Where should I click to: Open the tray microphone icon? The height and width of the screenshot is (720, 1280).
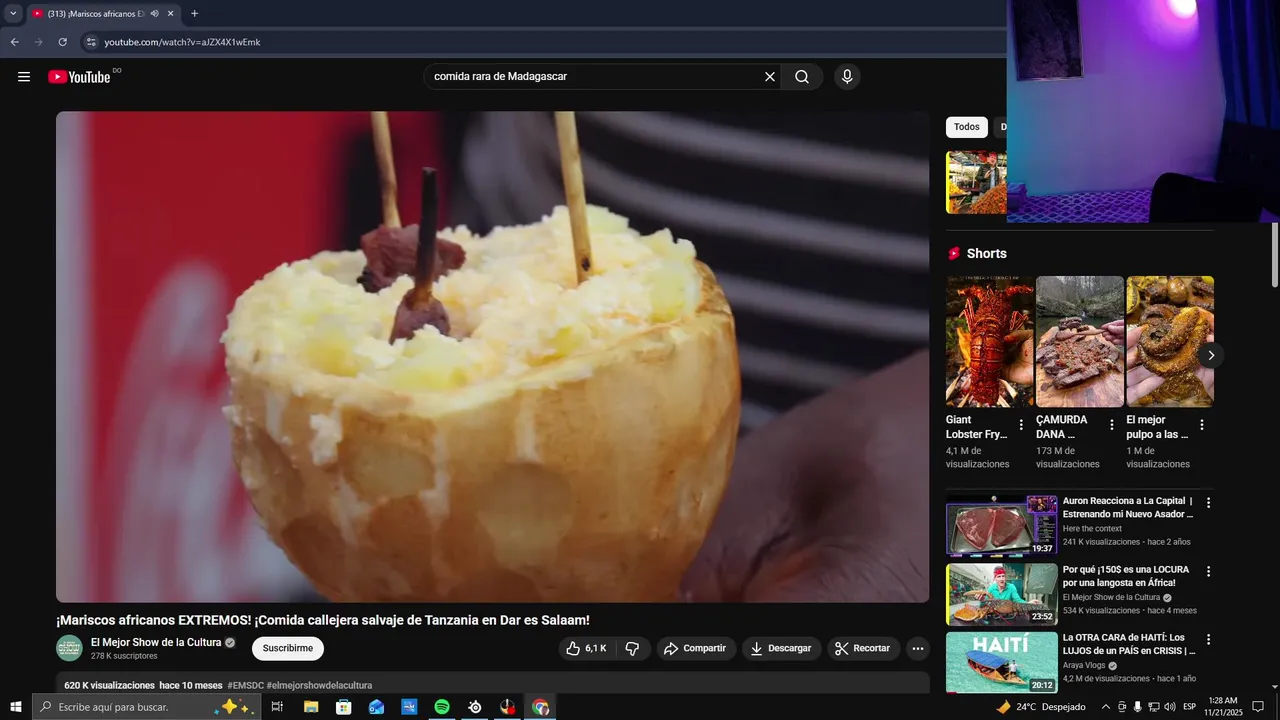(x=1138, y=707)
